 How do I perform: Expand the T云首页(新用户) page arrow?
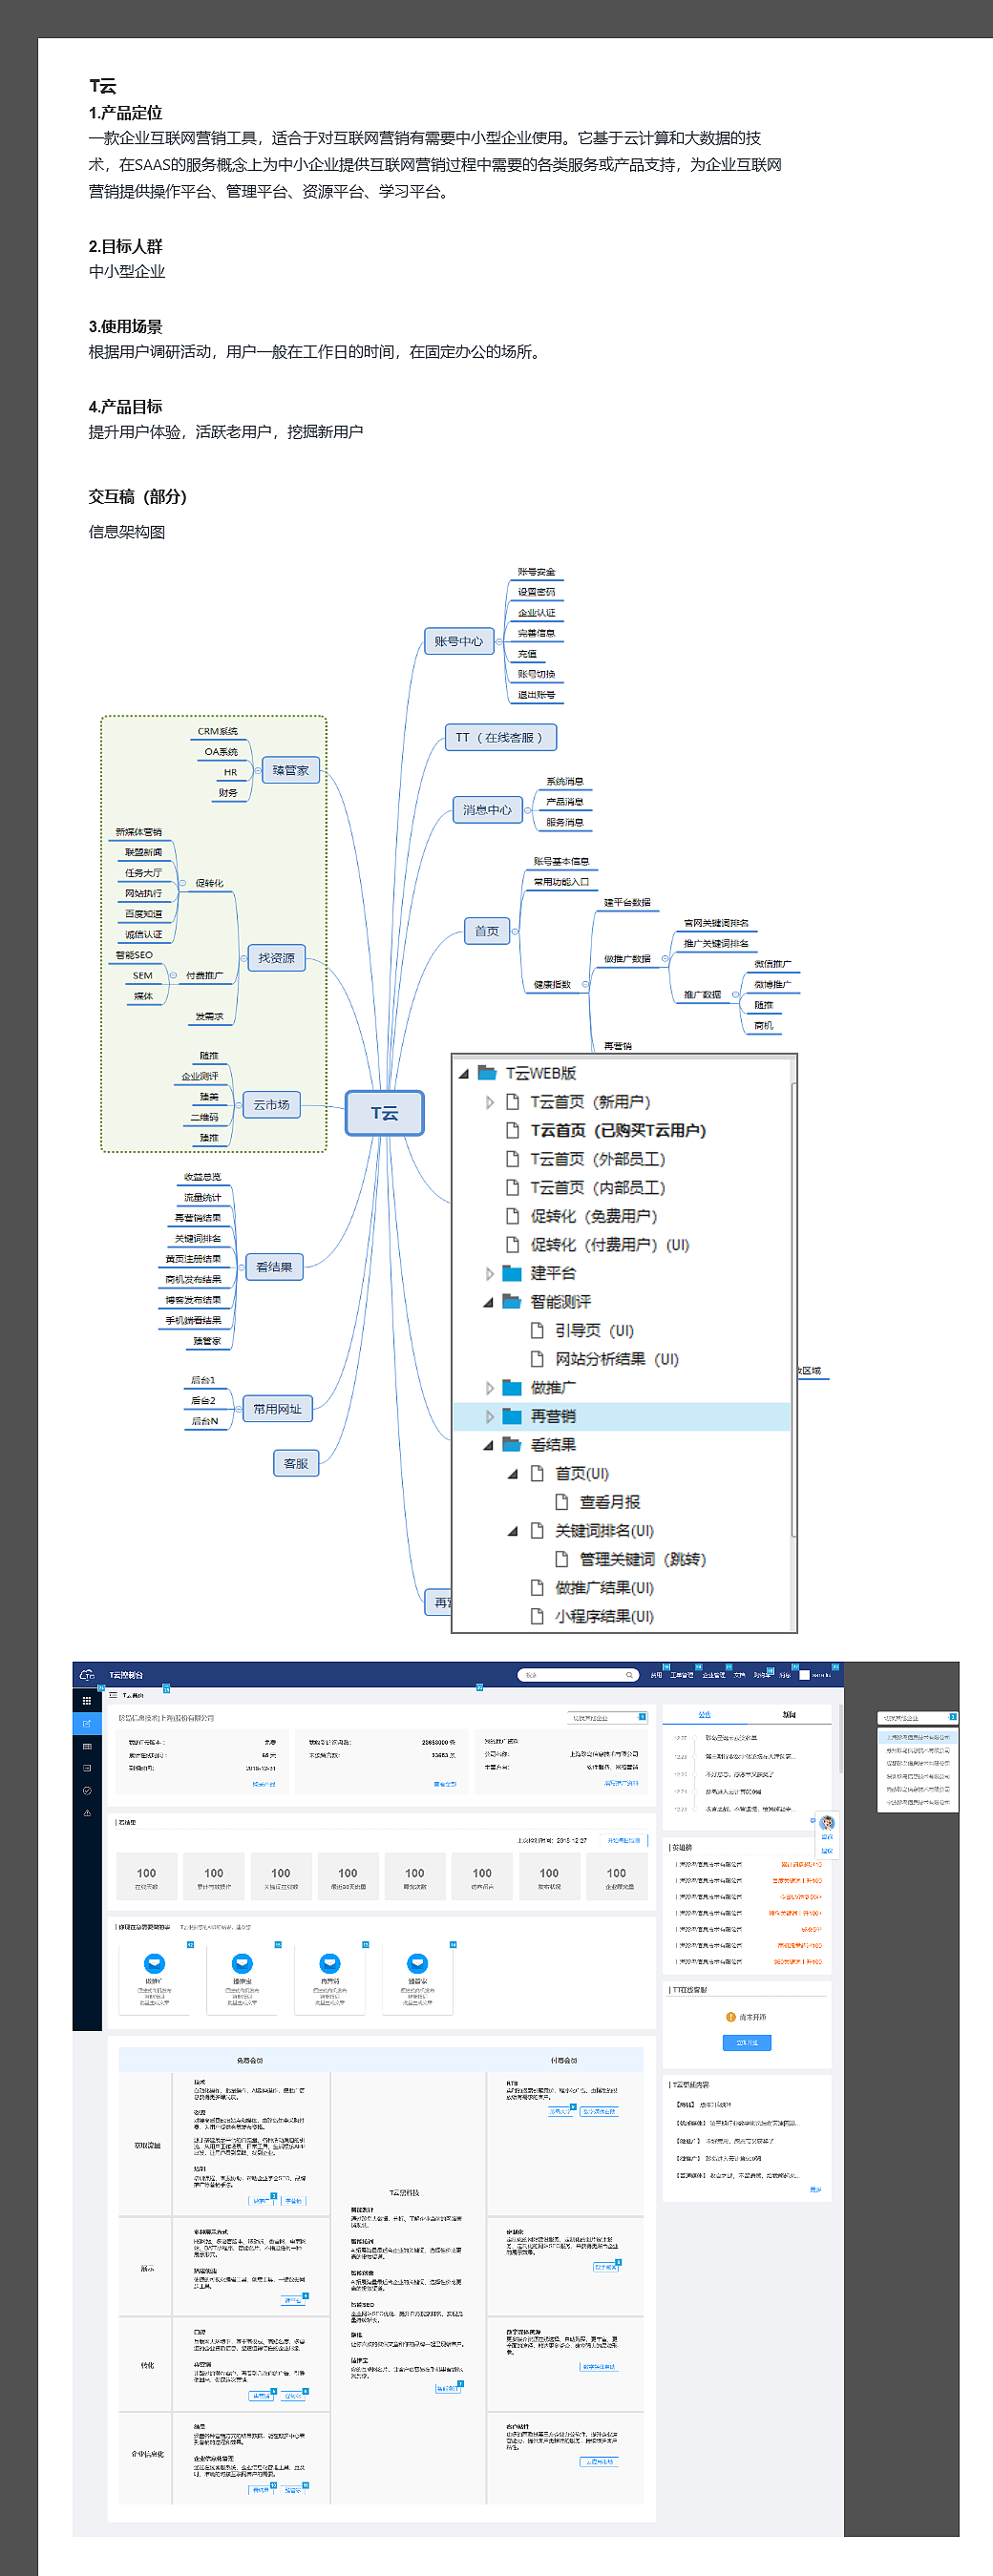point(490,1102)
